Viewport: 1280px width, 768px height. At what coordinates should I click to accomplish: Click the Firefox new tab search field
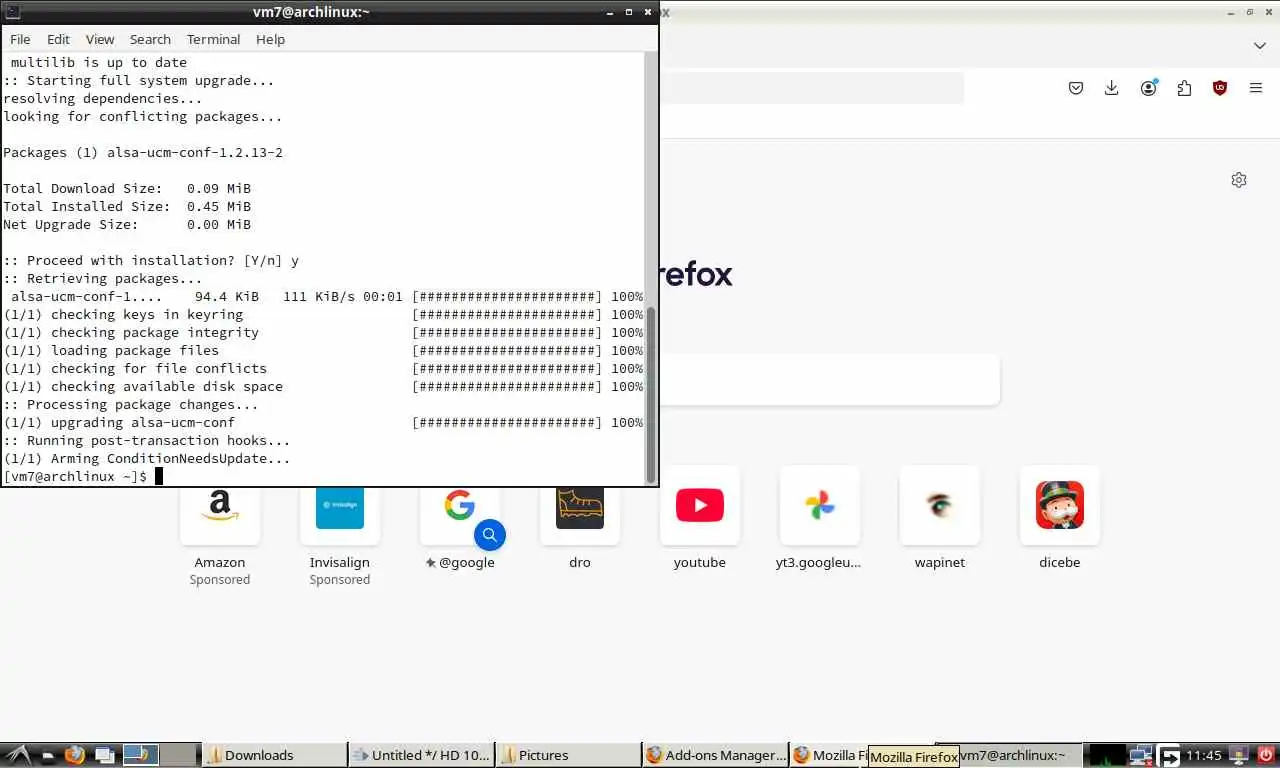tap(829, 380)
